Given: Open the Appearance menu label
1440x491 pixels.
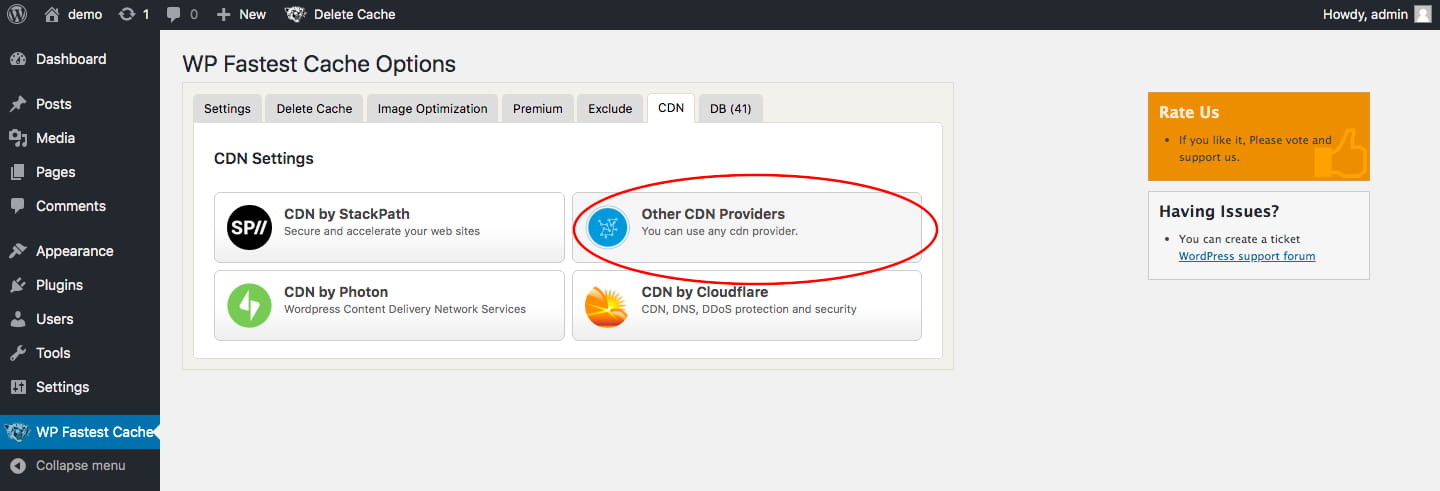Looking at the screenshot, I should 75,251.
